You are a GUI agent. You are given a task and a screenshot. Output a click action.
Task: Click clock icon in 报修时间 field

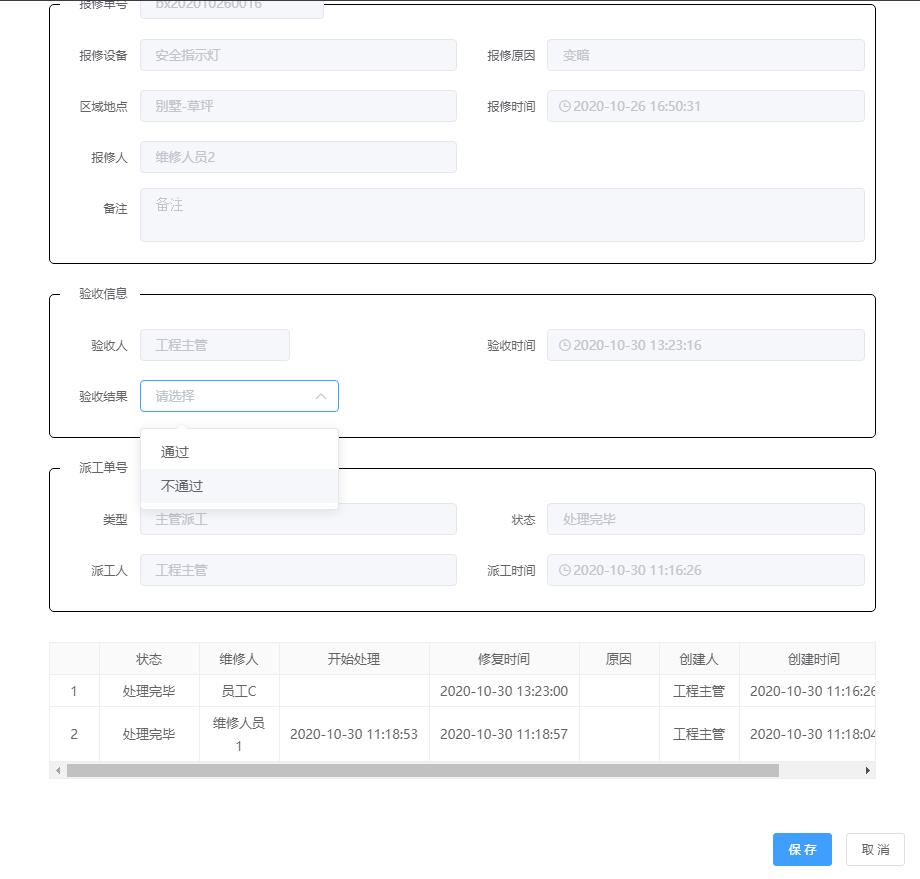pos(564,106)
